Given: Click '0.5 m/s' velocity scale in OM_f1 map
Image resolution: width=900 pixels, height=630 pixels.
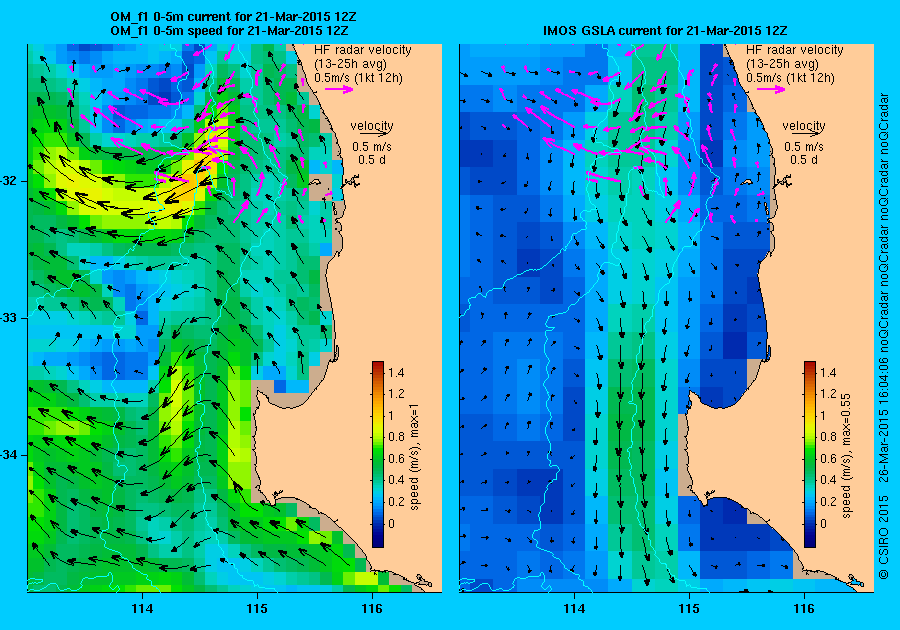Looking at the screenshot, I should click(372, 147).
